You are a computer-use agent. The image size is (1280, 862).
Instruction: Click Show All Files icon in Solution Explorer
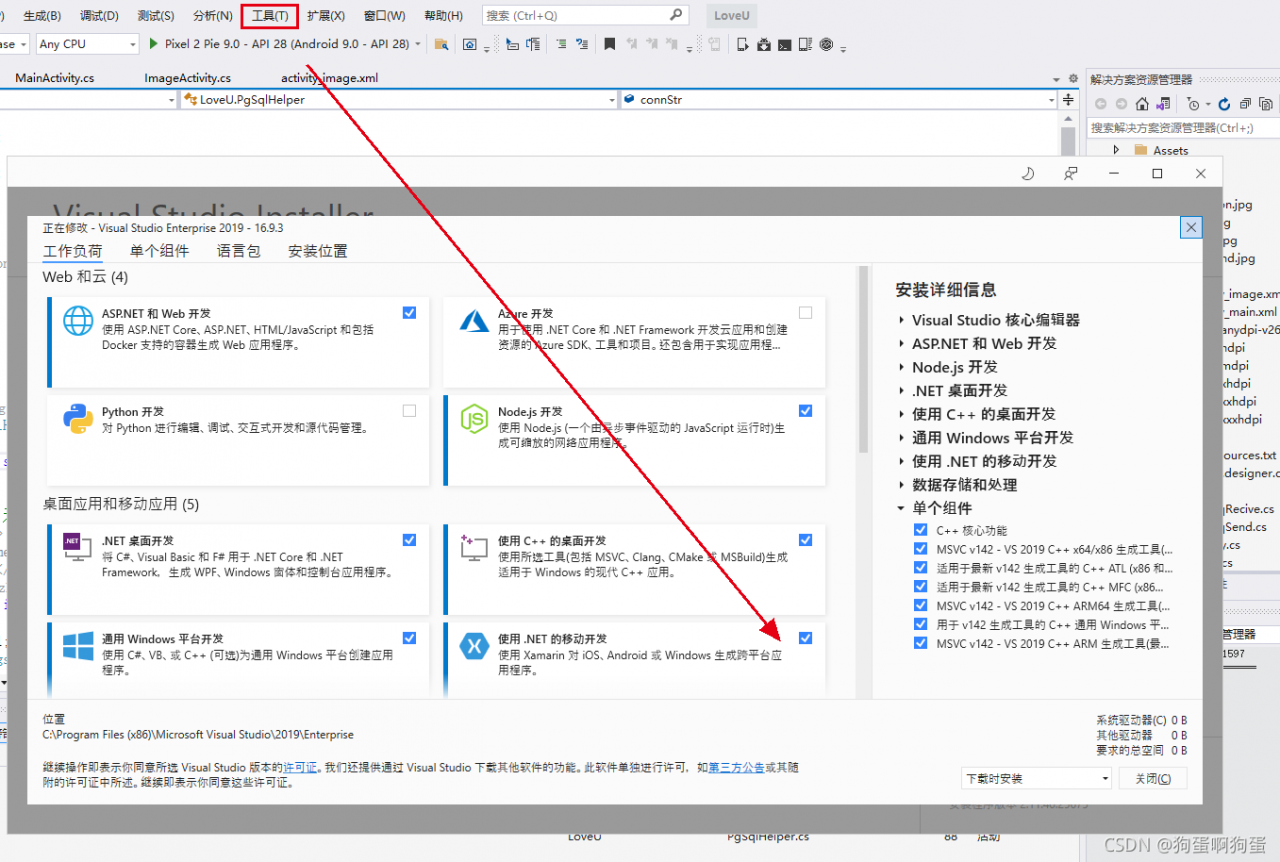(x=1267, y=104)
